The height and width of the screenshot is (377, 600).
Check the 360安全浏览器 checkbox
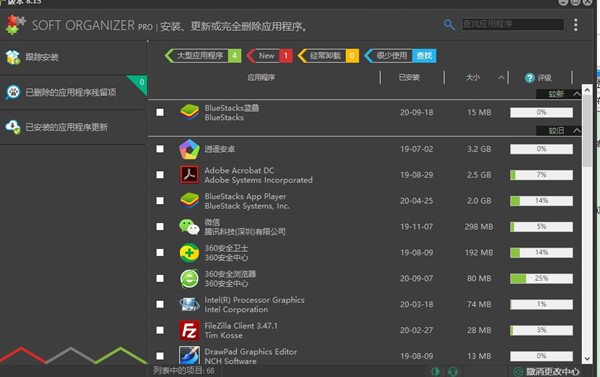coord(160,278)
